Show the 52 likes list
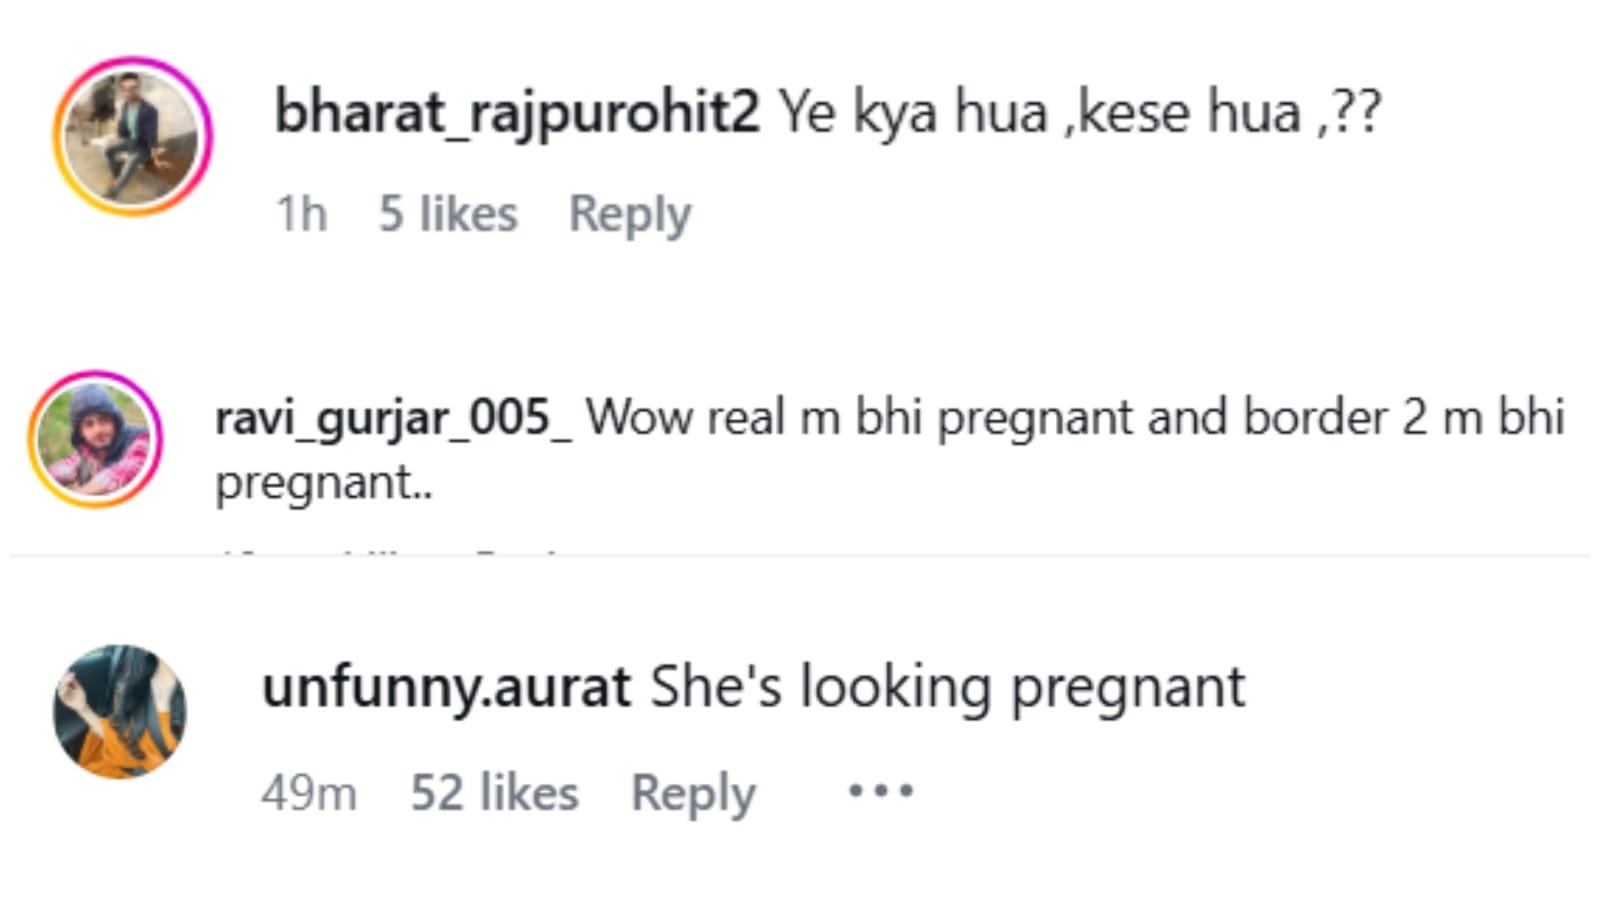The image size is (1600, 897). click(x=494, y=793)
